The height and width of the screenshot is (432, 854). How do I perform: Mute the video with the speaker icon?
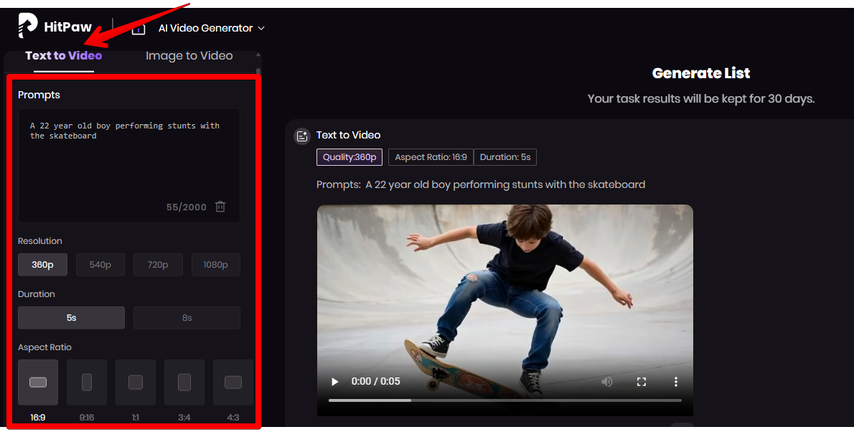click(607, 381)
